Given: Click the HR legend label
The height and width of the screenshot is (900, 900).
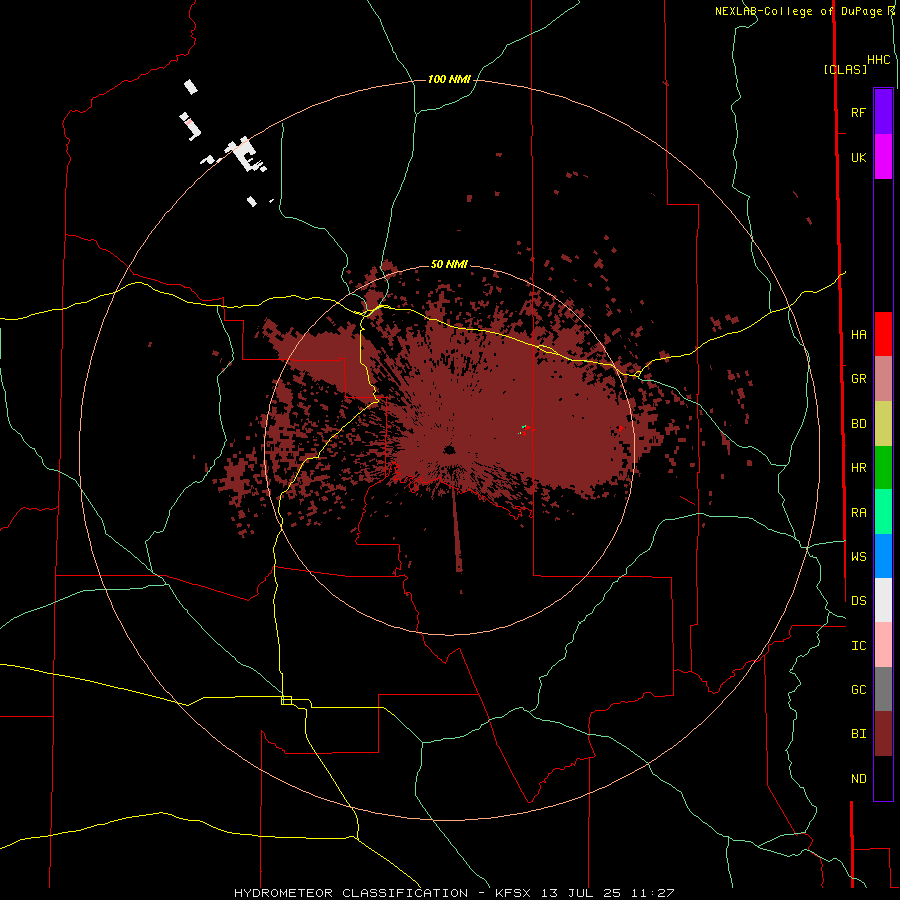Looking at the screenshot, I should pyautogui.click(x=858, y=468).
